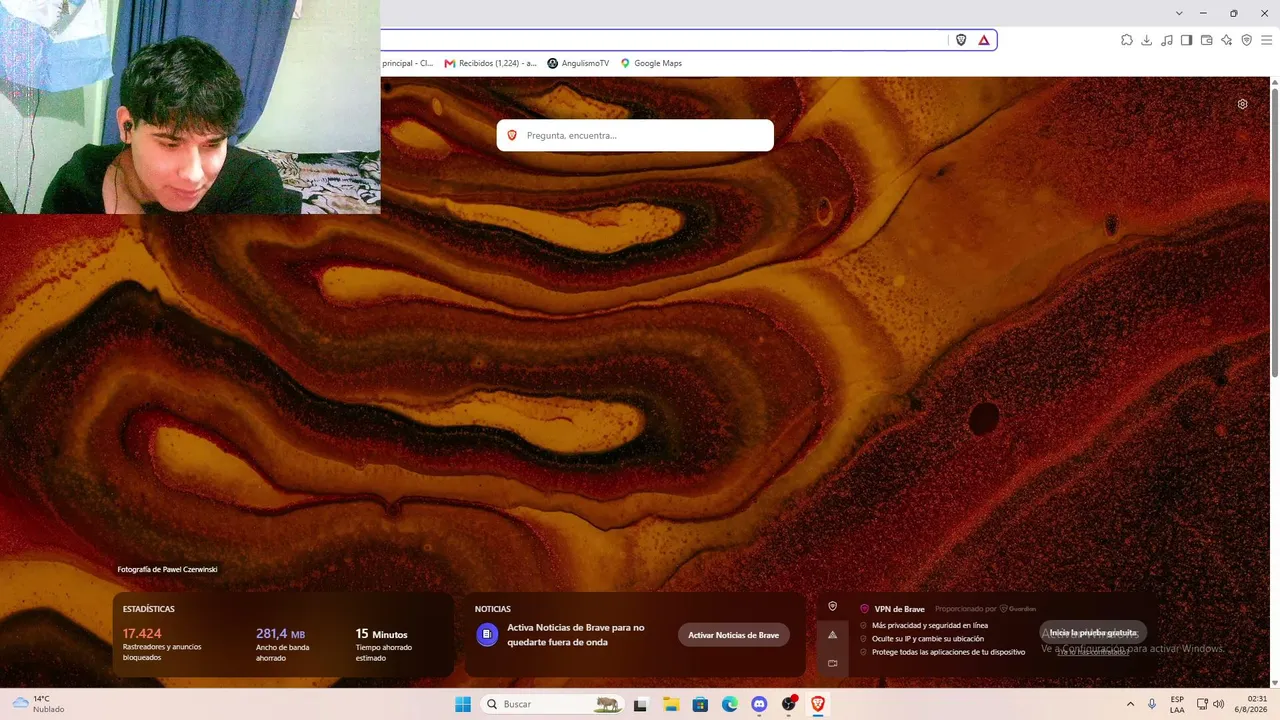Viewport: 1280px width, 720px height.
Task: Launch Microsoft Store from the taskbar
Action: (700, 704)
